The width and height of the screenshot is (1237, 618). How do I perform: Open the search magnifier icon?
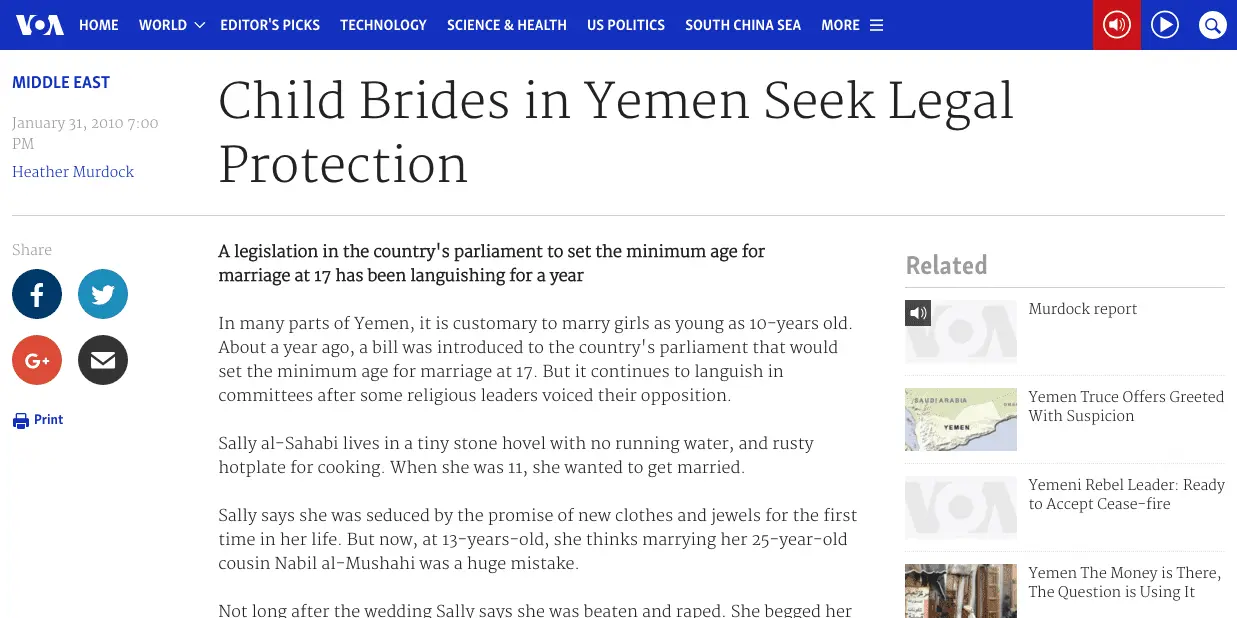(1212, 25)
